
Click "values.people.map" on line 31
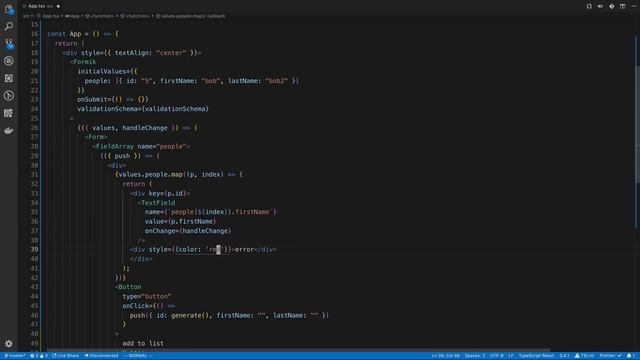coord(150,174)
